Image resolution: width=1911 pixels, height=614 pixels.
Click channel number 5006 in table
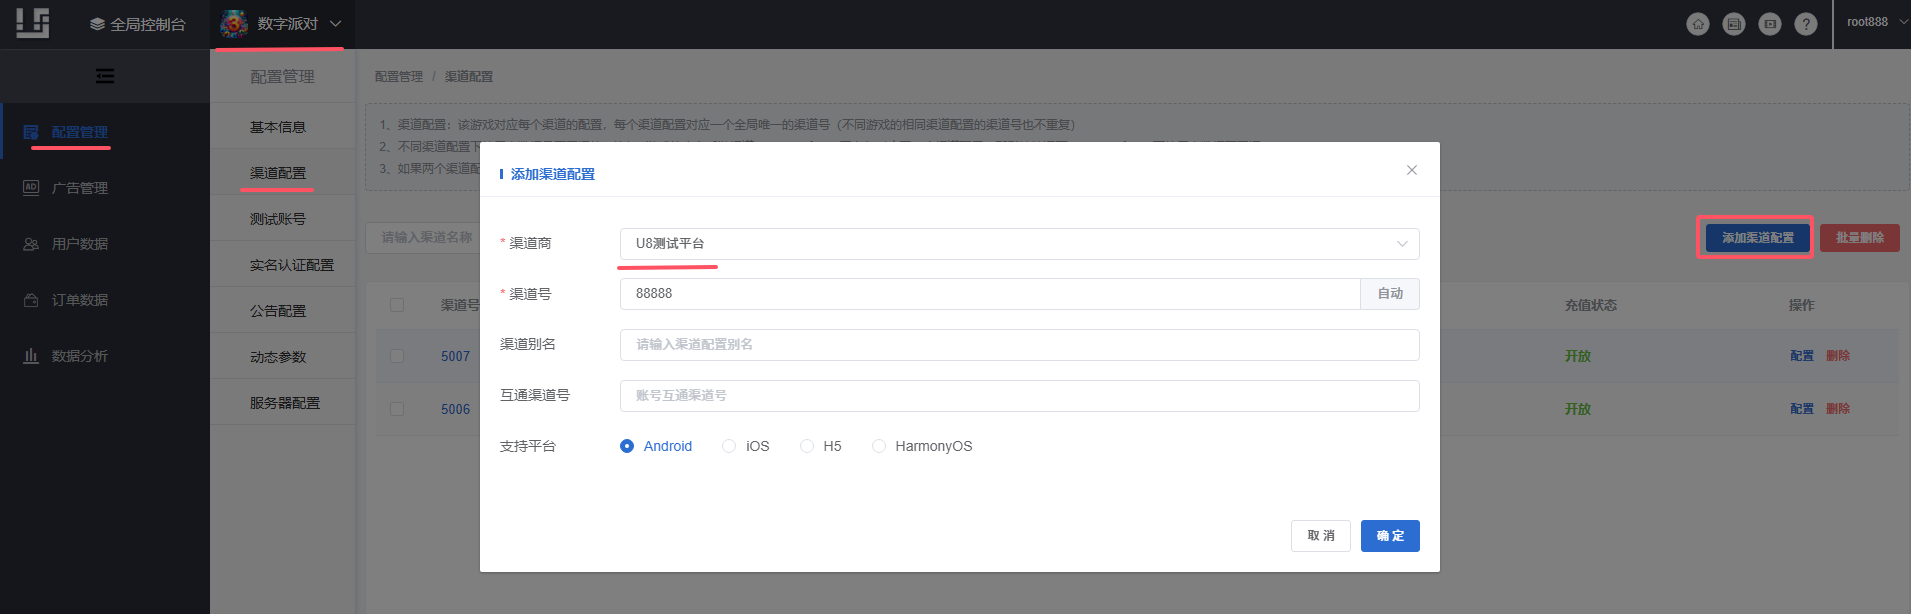click(455, 409)
